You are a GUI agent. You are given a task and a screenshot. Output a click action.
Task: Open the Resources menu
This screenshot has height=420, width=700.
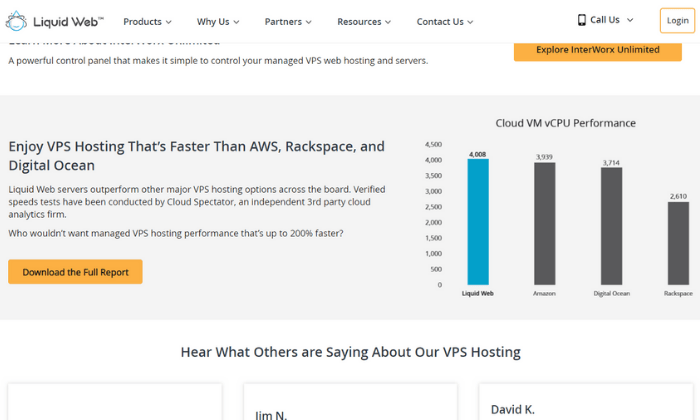pos(364,21)
